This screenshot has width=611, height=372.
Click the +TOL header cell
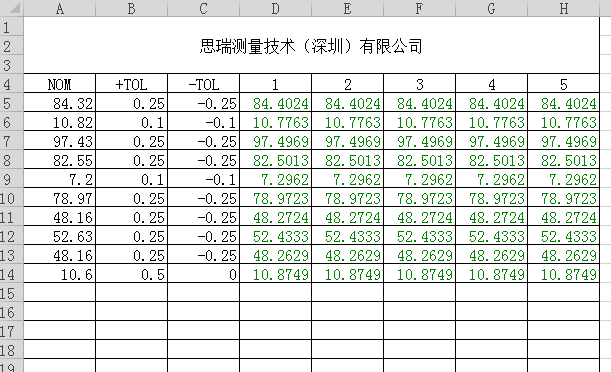132,84
